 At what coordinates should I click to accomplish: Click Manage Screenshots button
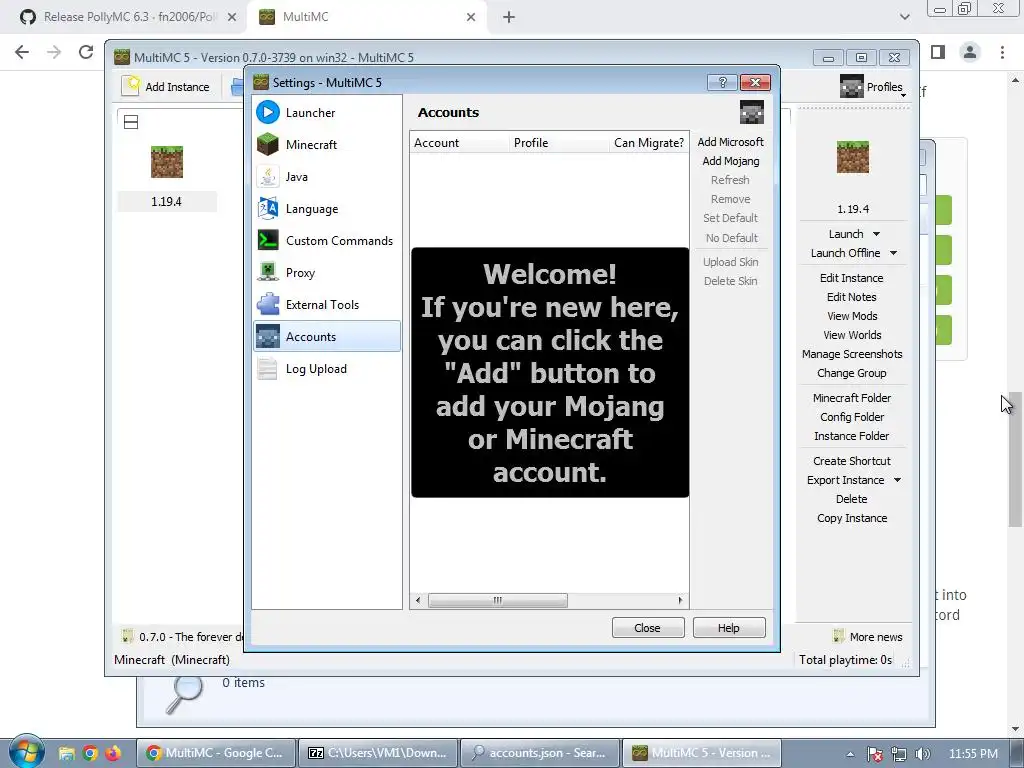pos(852,353)
